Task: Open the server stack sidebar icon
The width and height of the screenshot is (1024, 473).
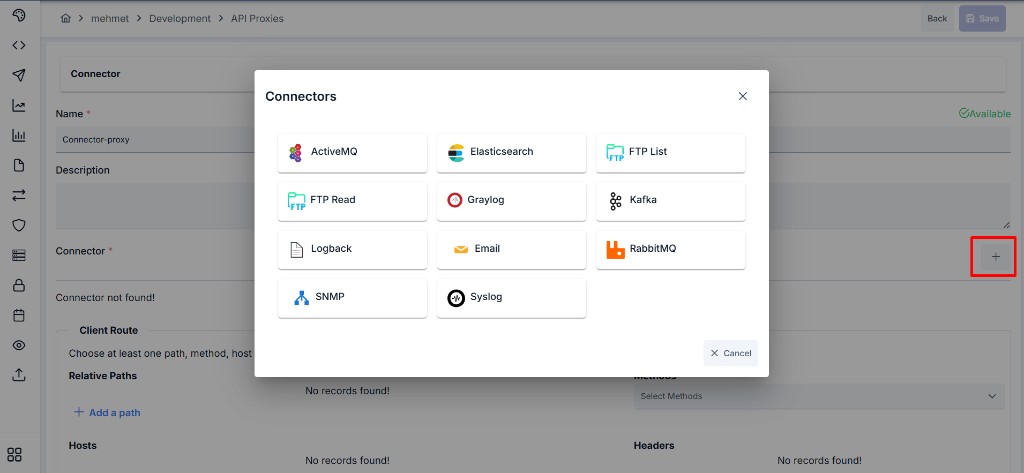Action: (x=19, y=255)
